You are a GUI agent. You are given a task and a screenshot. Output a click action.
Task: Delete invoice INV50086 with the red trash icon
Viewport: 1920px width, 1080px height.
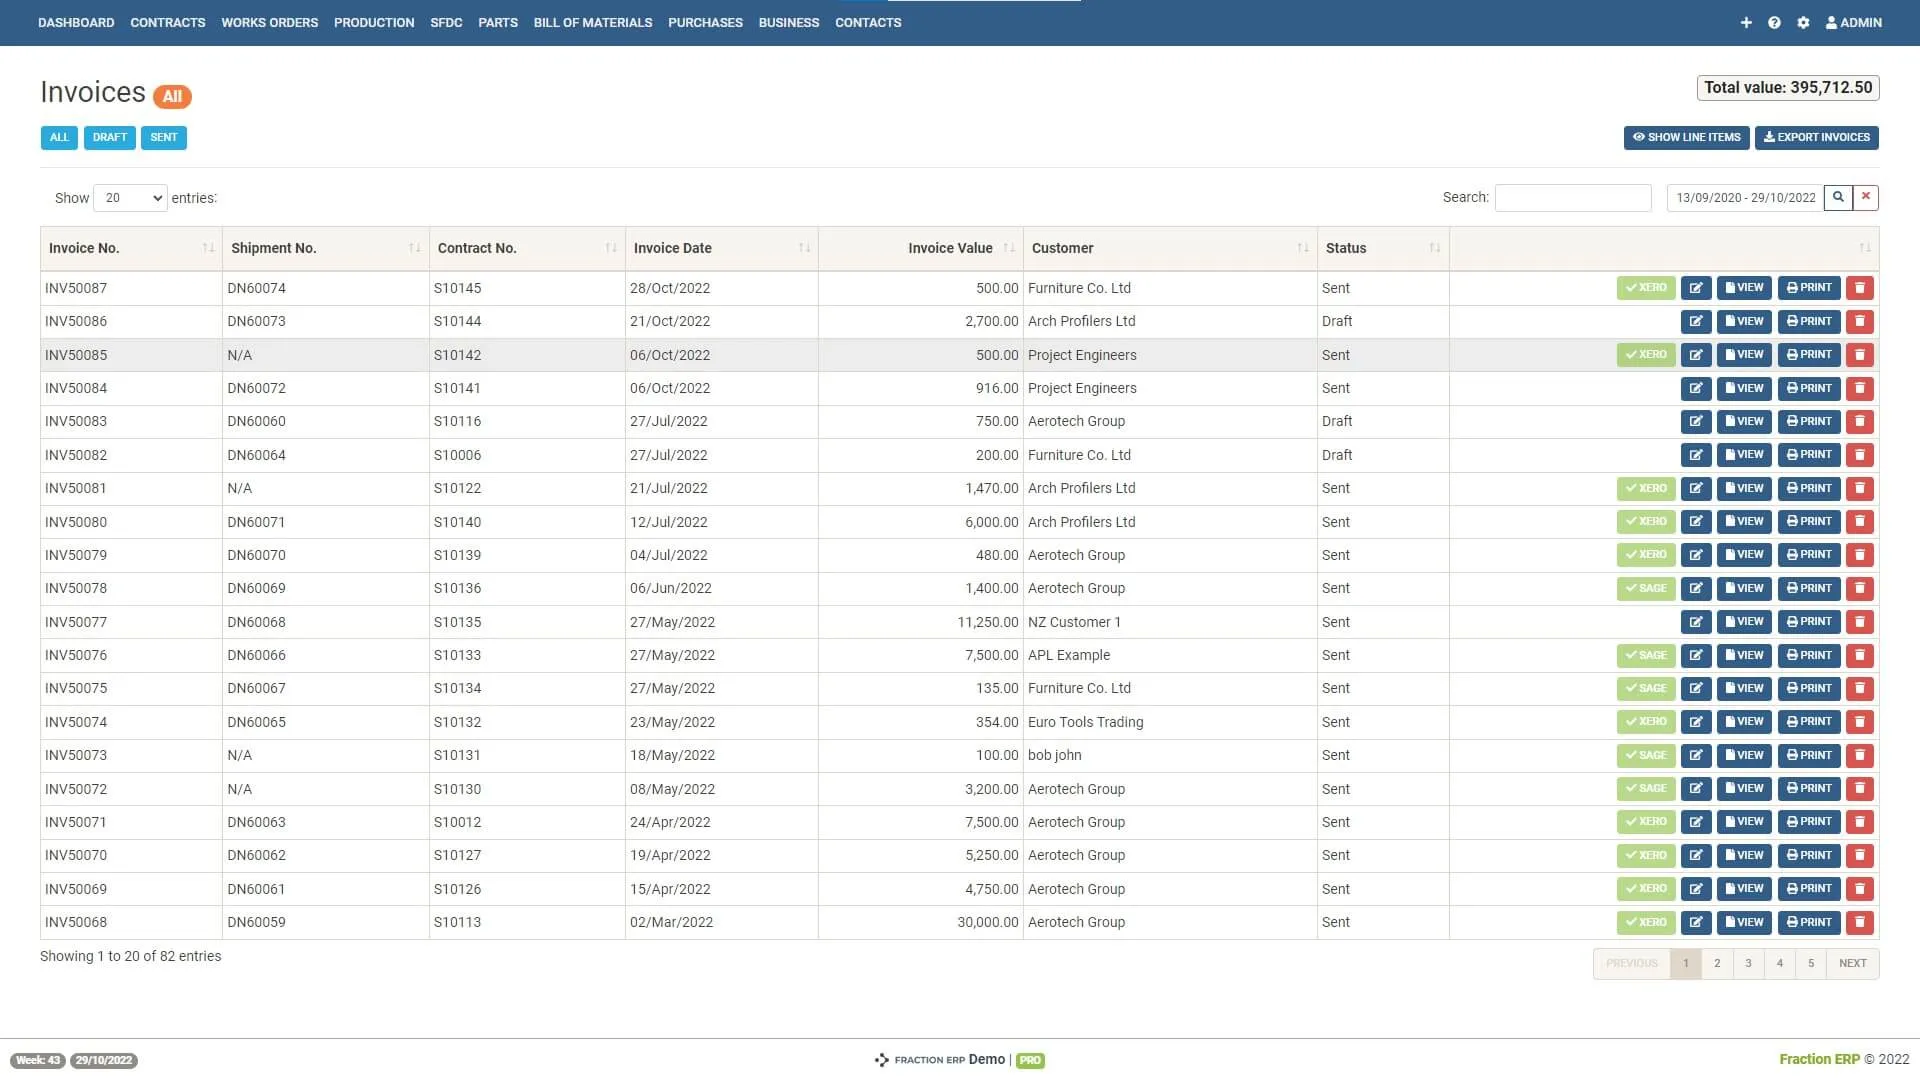coord(1860,321)
